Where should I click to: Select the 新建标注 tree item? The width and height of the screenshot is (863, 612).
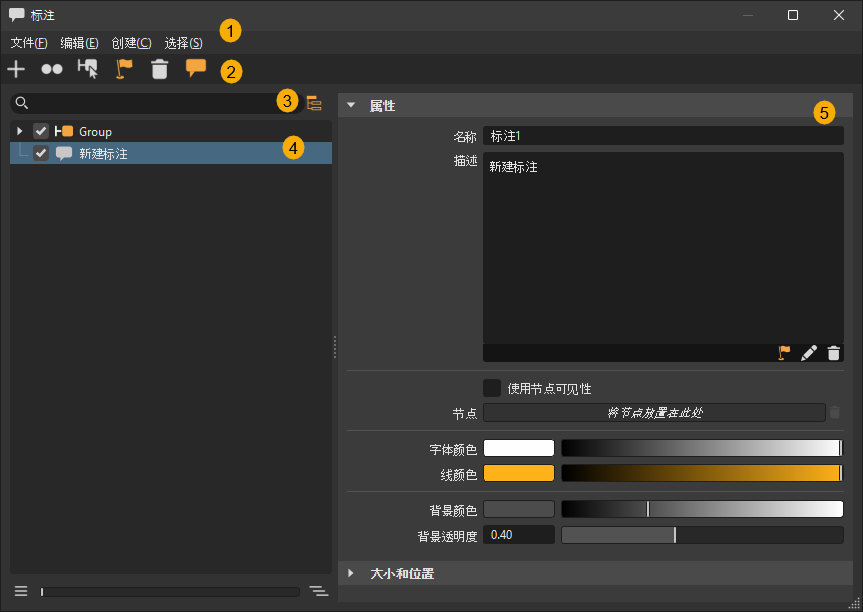point(171,153)
